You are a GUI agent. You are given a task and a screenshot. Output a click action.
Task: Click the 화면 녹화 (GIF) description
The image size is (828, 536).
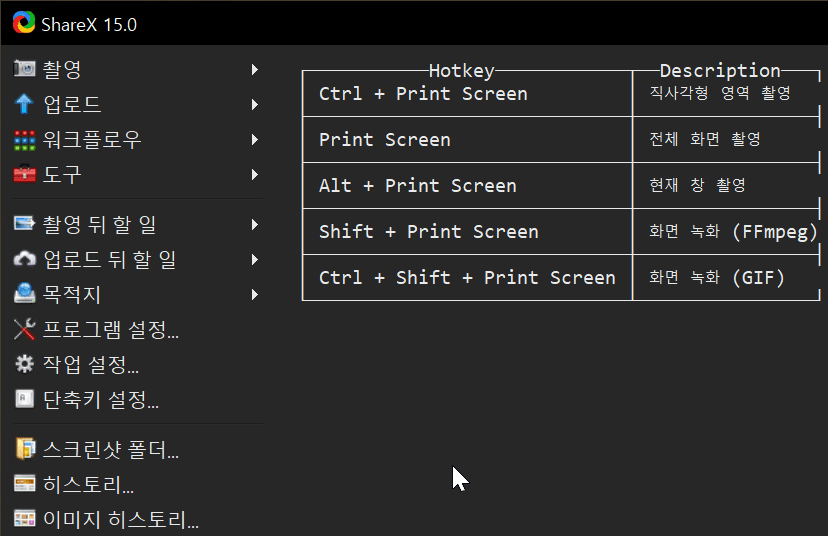coord(717,278)
